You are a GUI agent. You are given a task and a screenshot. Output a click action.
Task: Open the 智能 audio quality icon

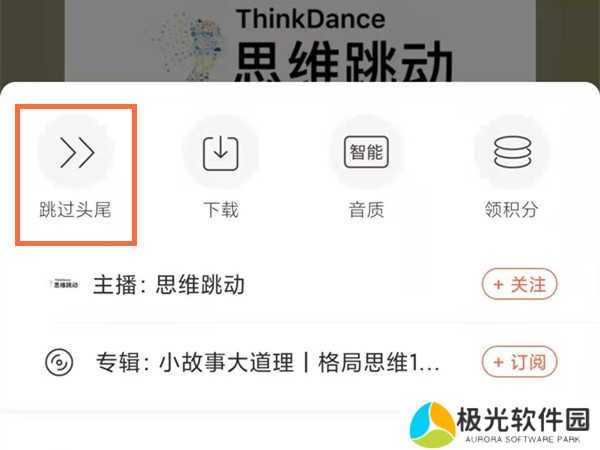click(x=366, y=152)
